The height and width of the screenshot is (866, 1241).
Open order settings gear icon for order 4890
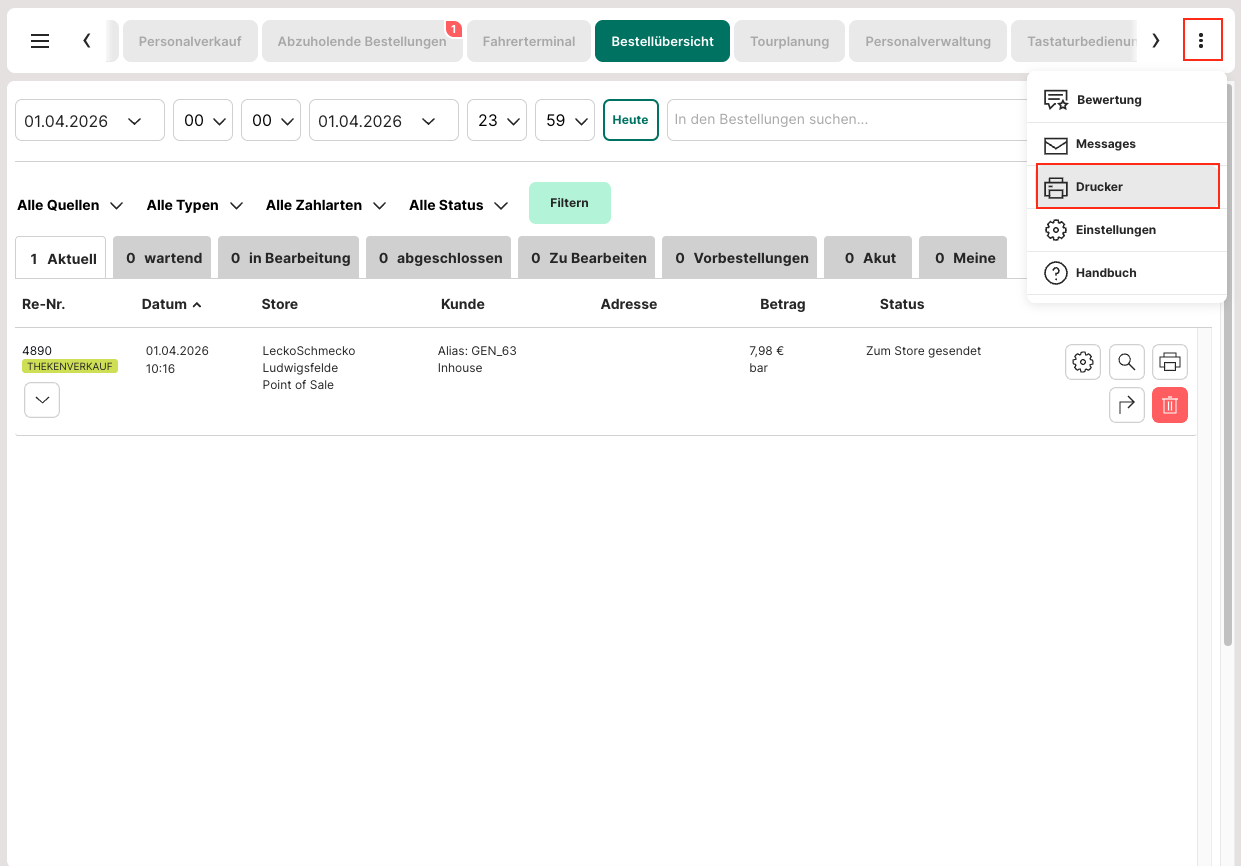pos(1083,362)
